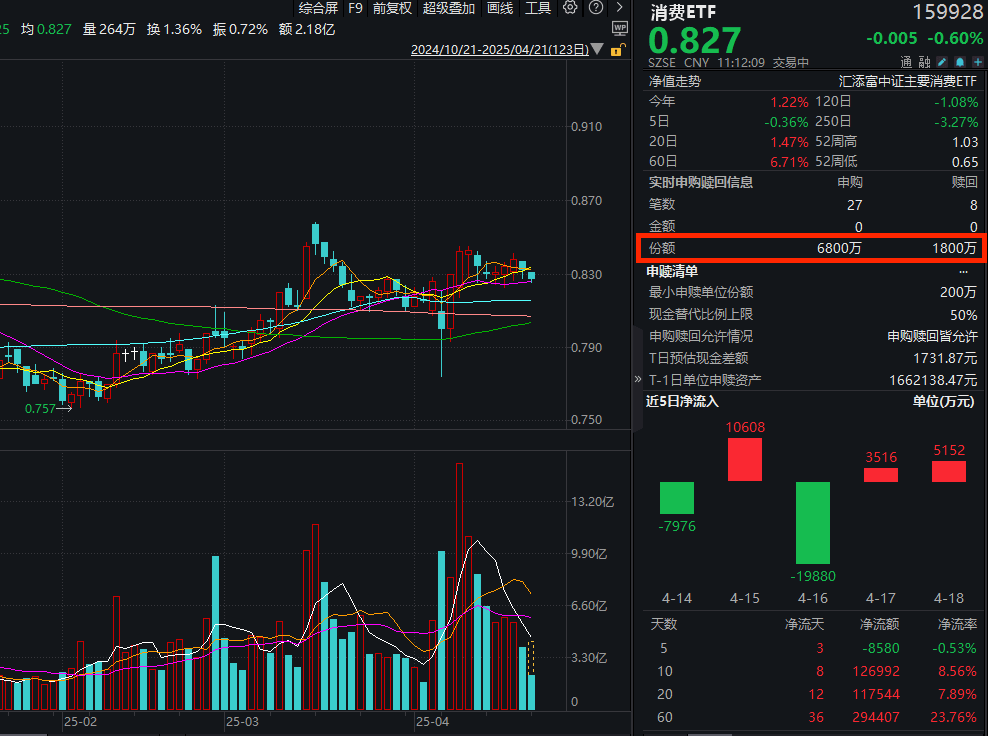Viewport: 988px width, 736px height.
Task: Click the highlighted 份额 row showing 6800万
Action: [x=811, y=248]
